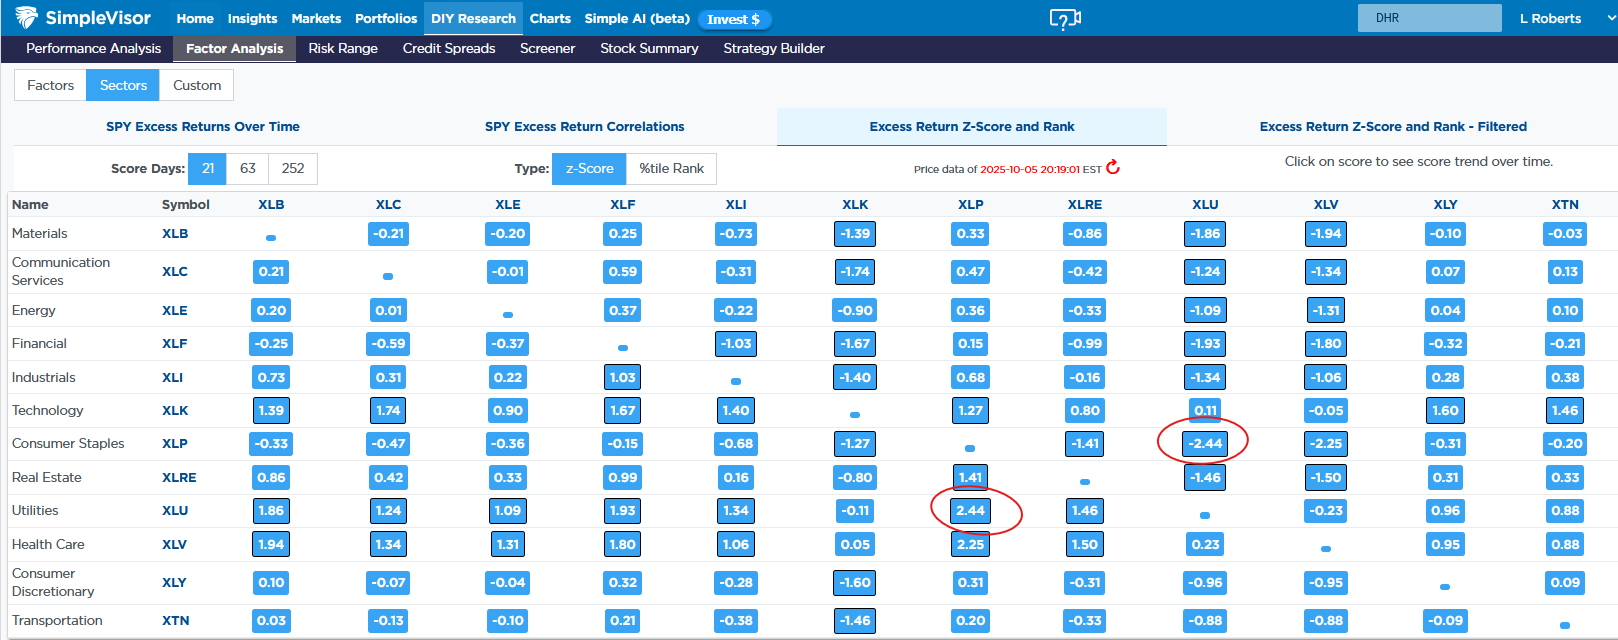Click the -1.46 score in Transportation XLK column
Viewport: 1618px width, 640px height.
point(855,621)
